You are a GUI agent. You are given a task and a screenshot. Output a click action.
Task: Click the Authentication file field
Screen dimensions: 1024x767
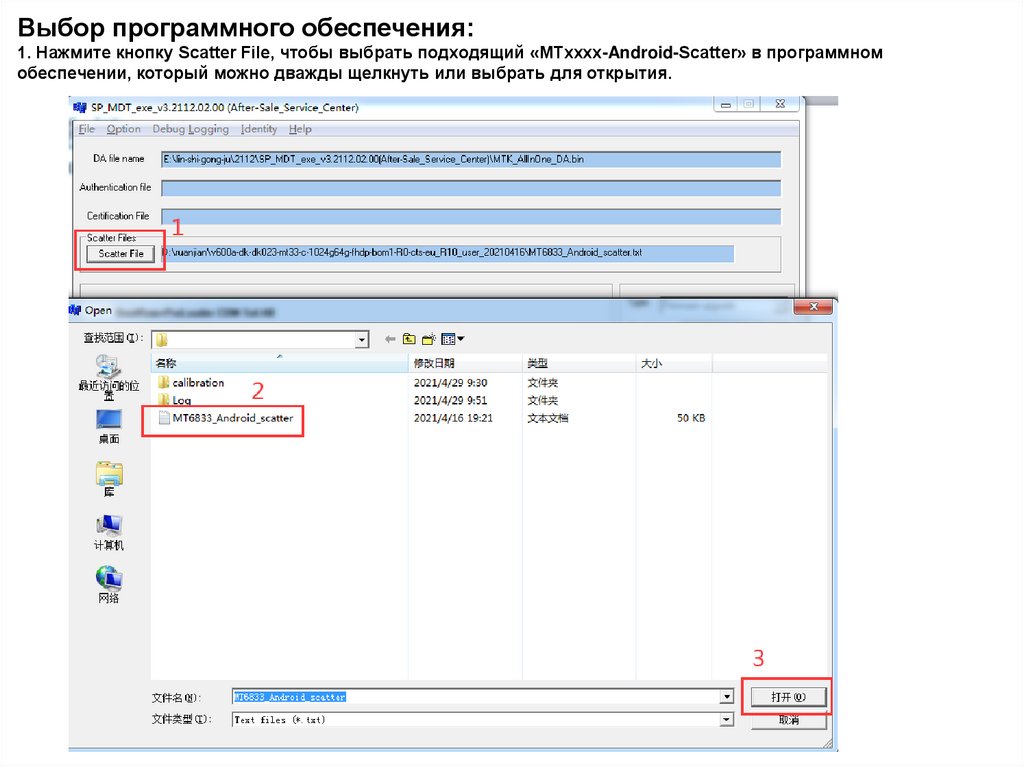tap(471, 188)
